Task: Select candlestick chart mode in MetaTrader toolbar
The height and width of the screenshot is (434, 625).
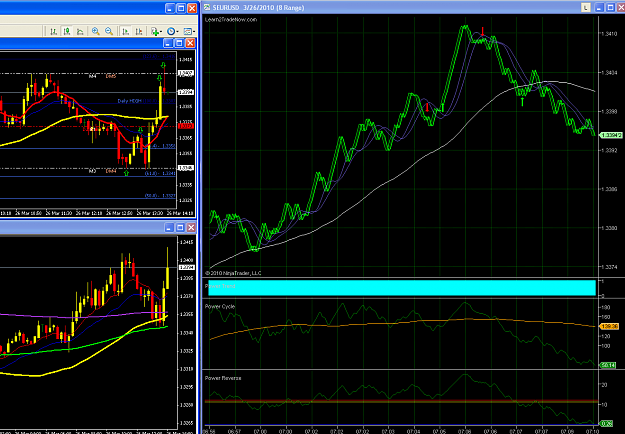Action: [x=67, y=31]
